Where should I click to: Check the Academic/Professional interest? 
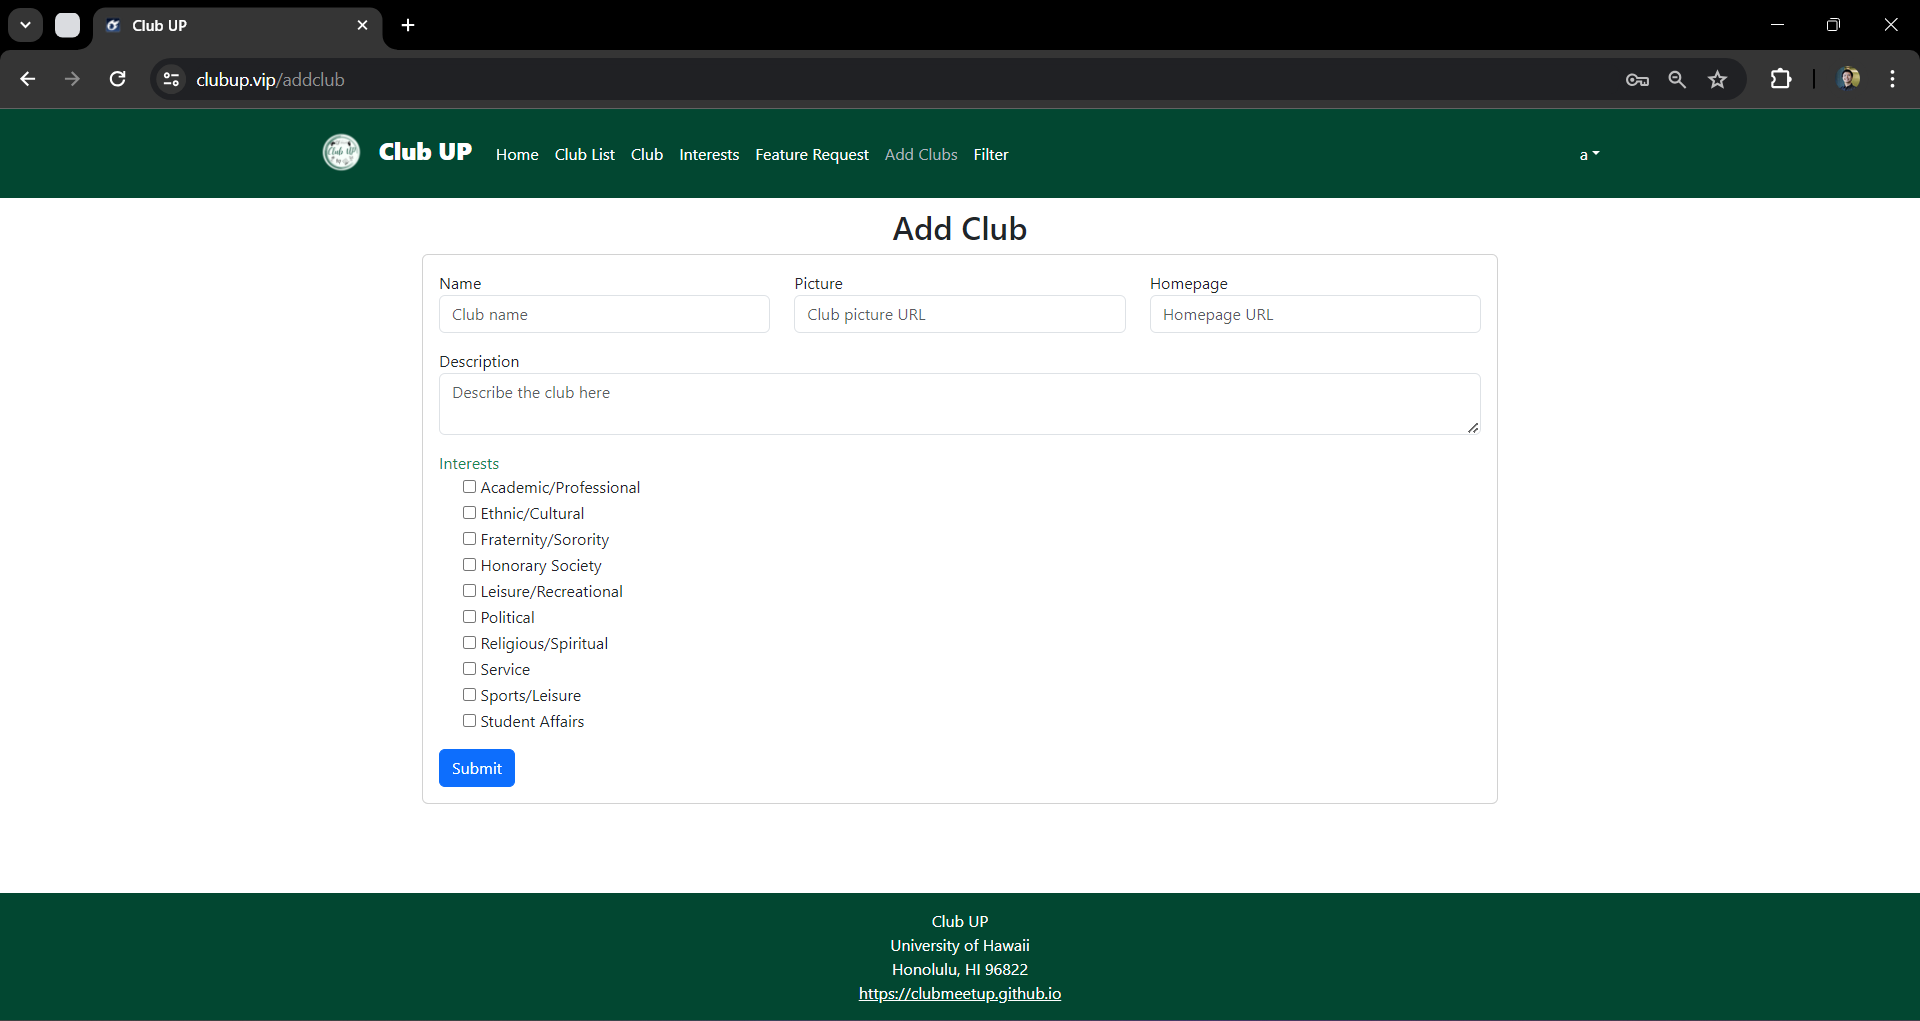coord(469,487)
